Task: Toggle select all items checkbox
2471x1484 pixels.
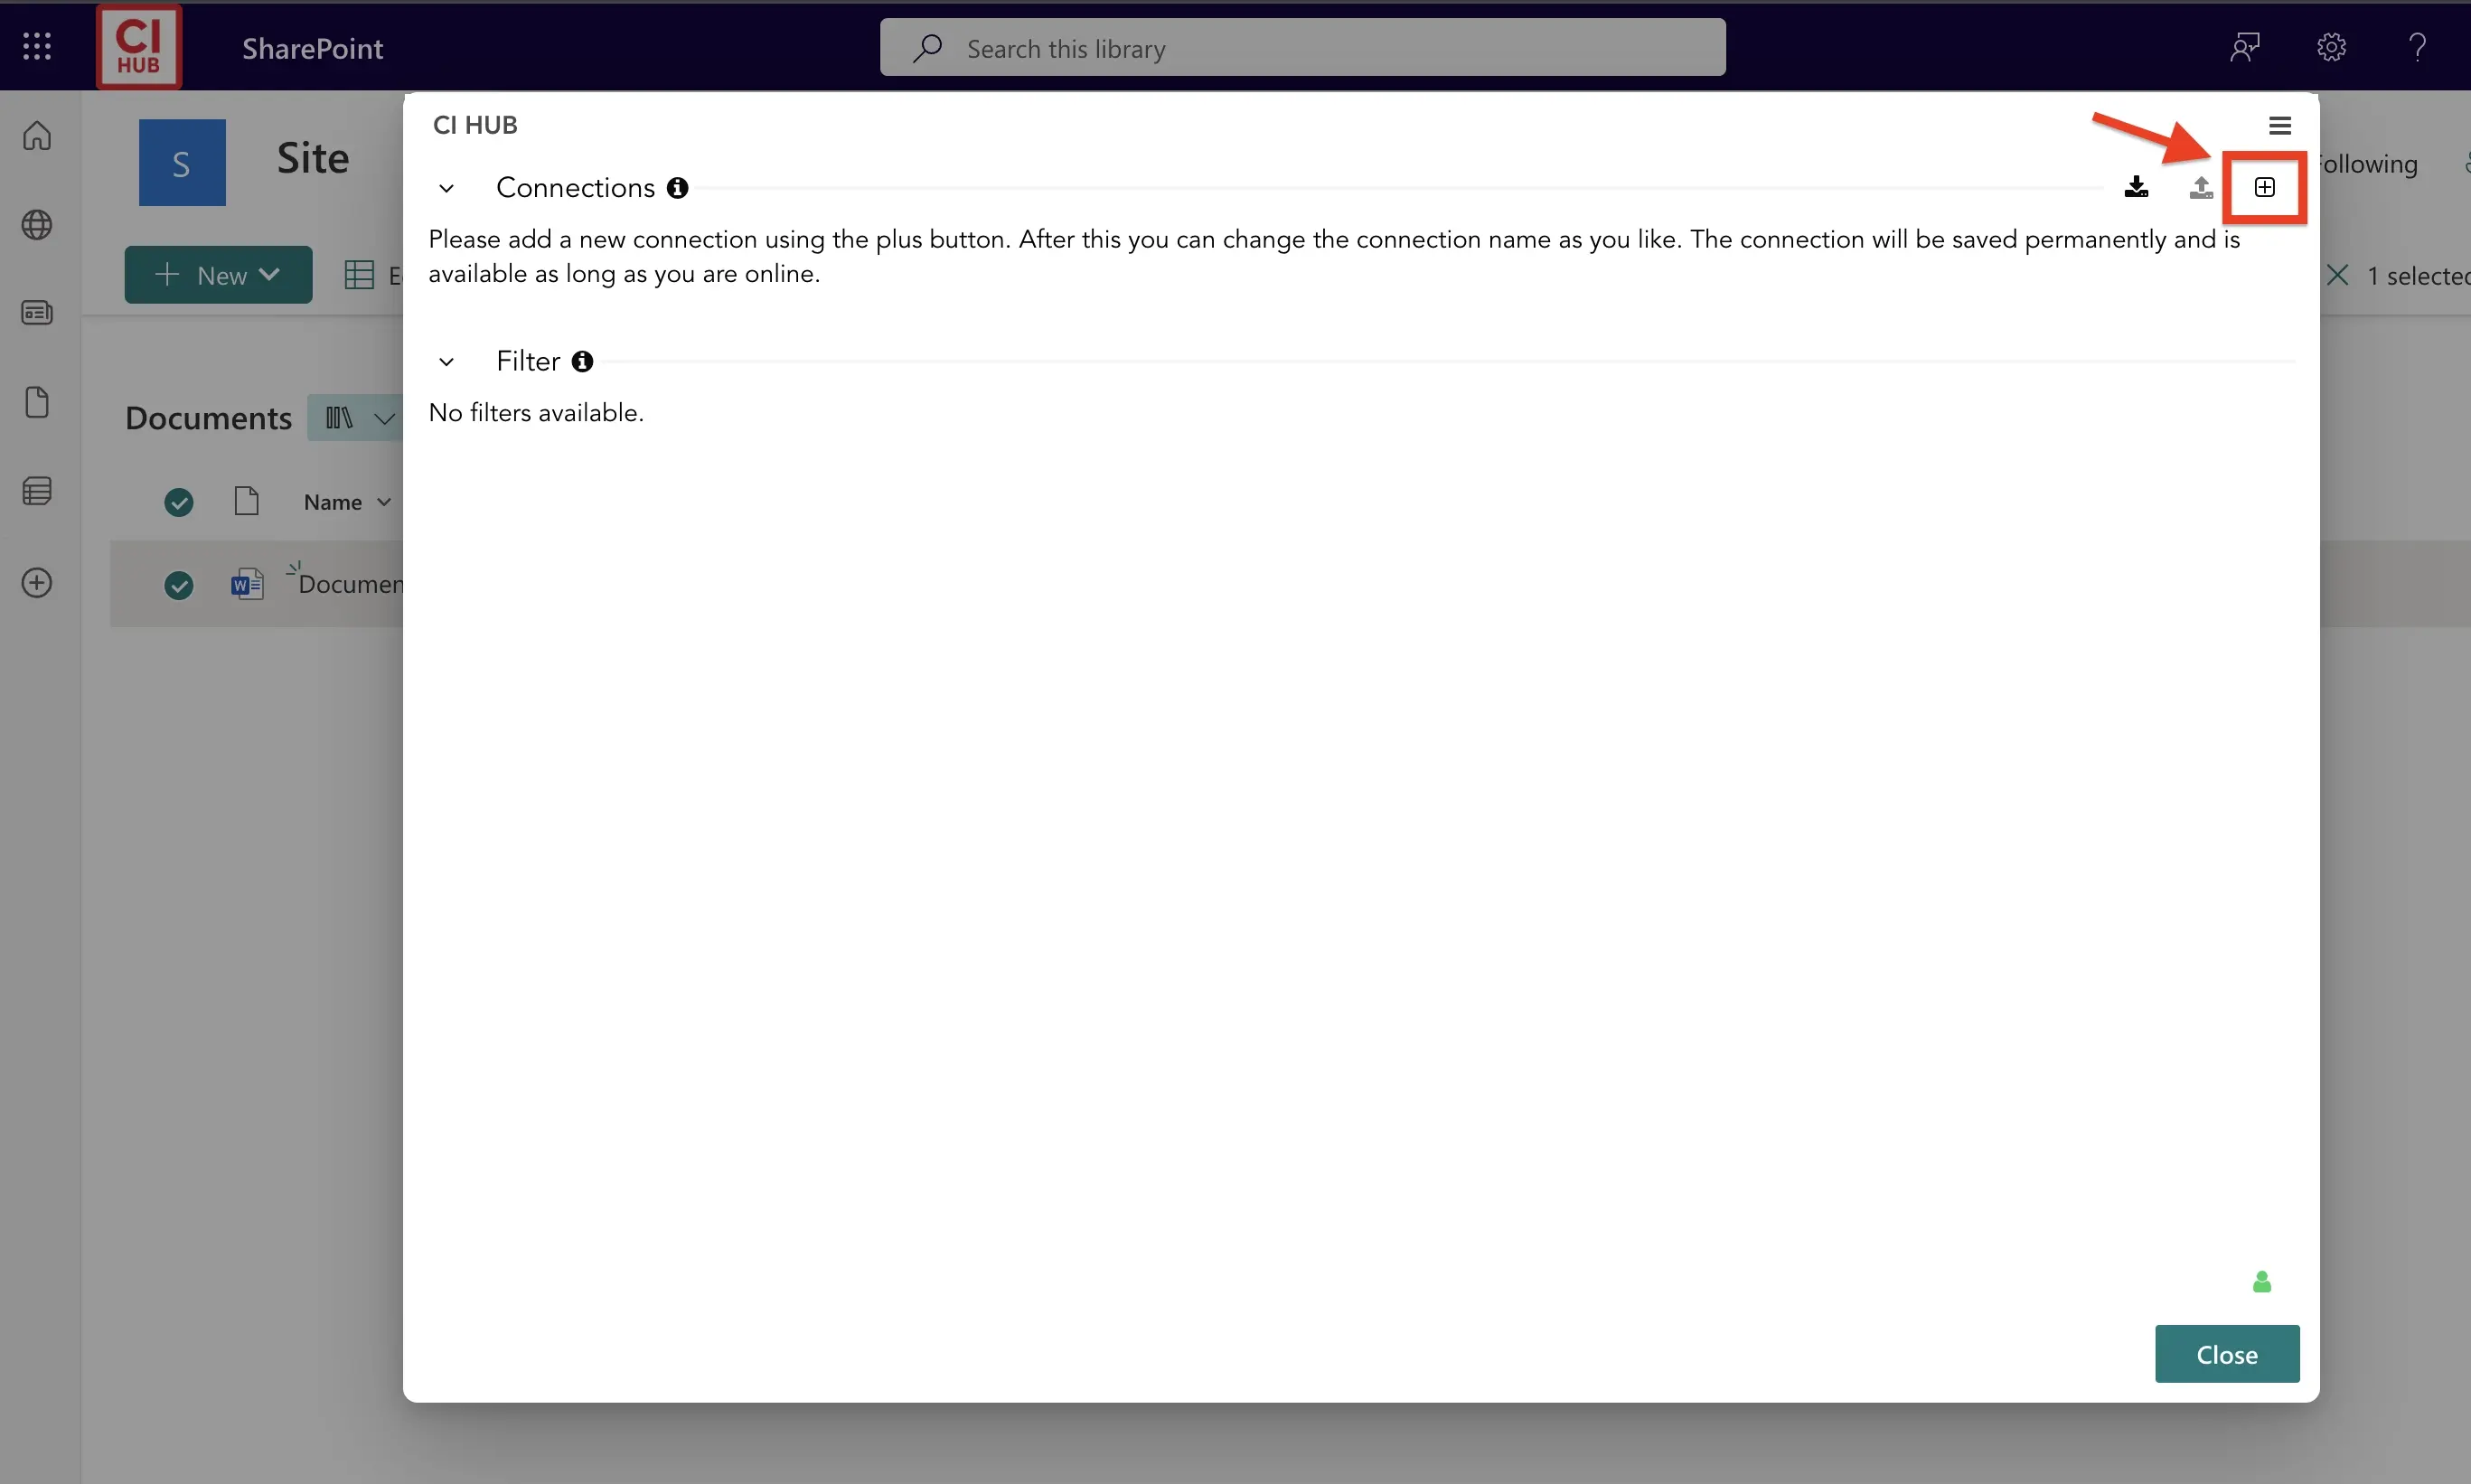Action: (x=179, y=501)
